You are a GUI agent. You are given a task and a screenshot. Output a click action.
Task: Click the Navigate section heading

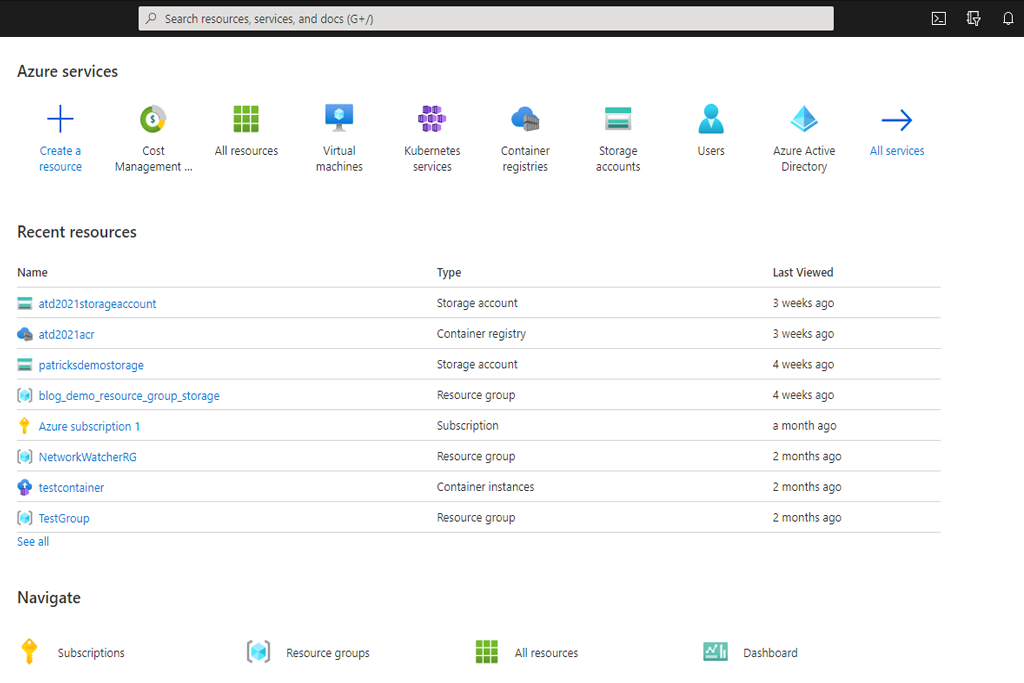point(49,598)
